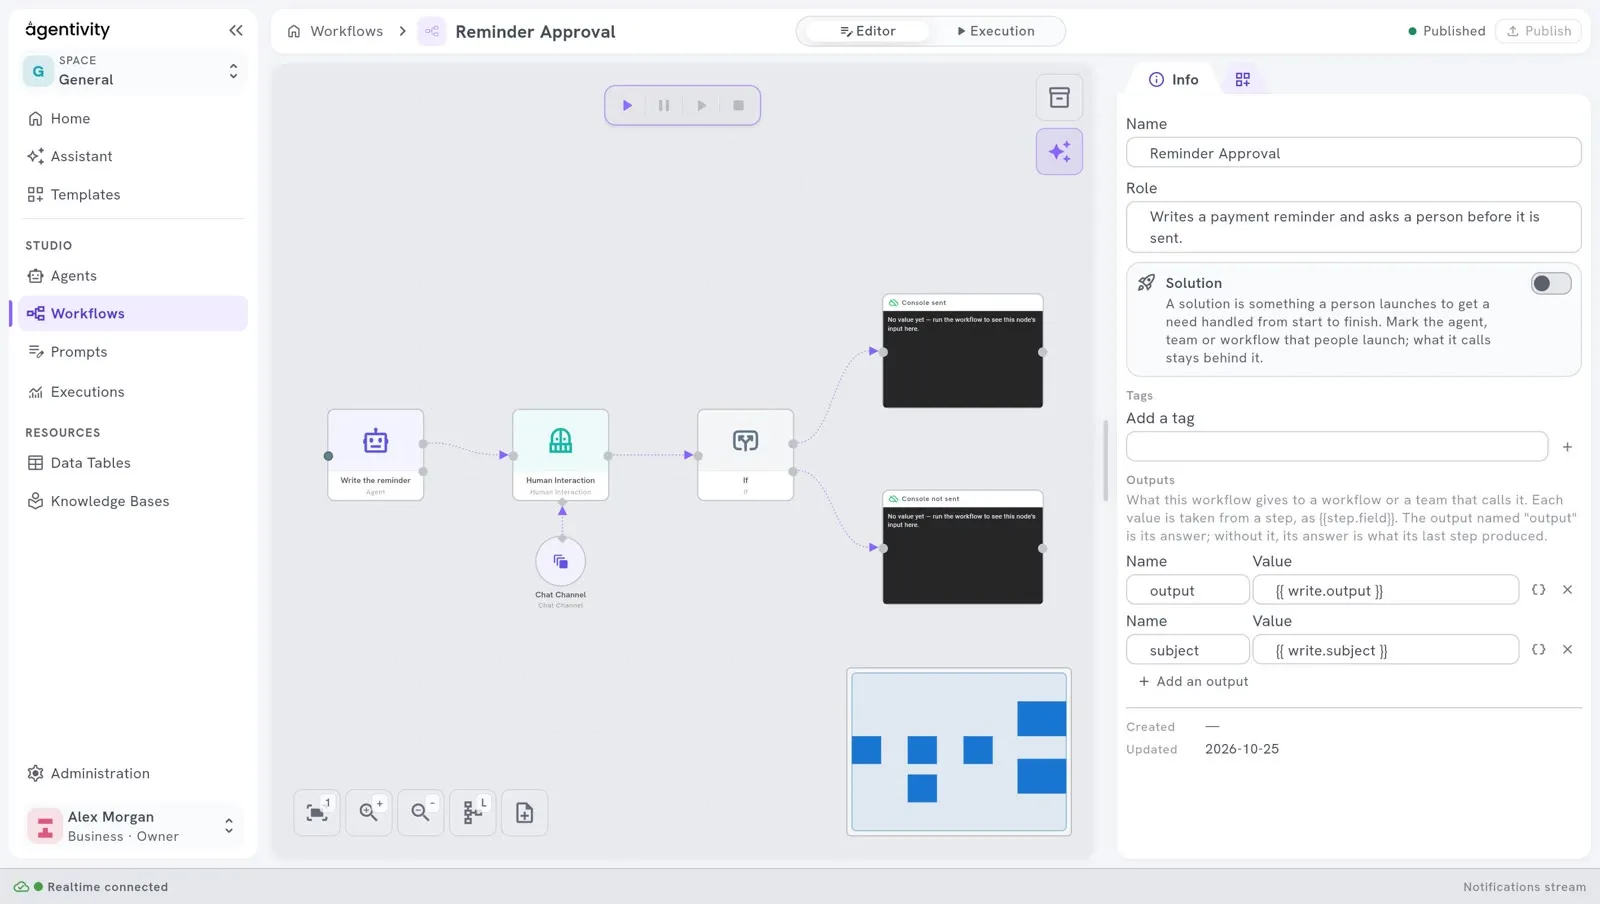The image size is (1600, 904).
Task: Open the Alex Morgan account menu
Action: tap(134, 826)
